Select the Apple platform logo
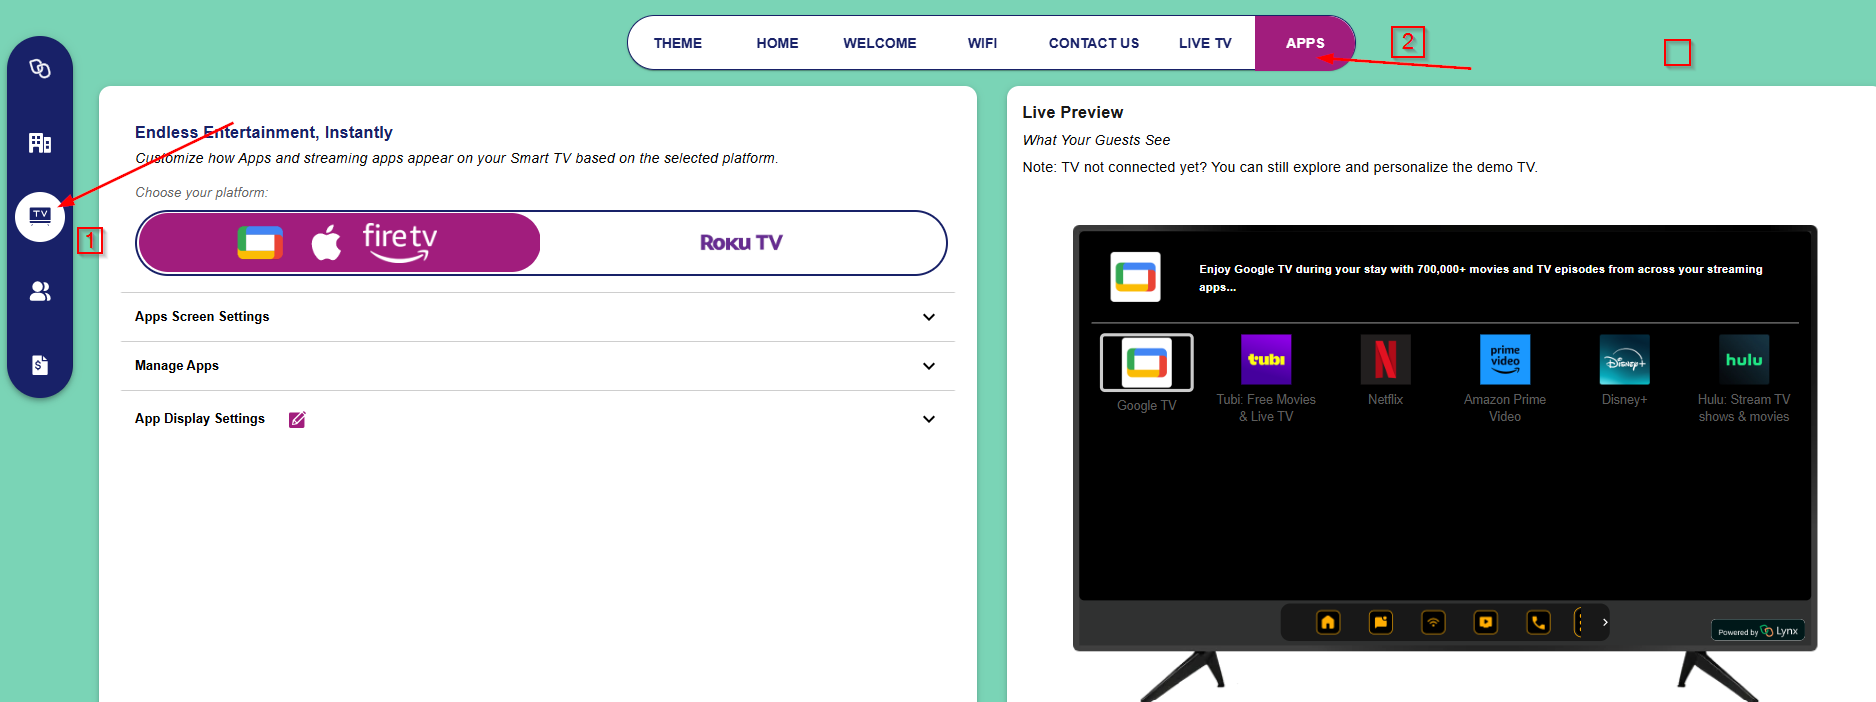 click(x=326, y=243)
